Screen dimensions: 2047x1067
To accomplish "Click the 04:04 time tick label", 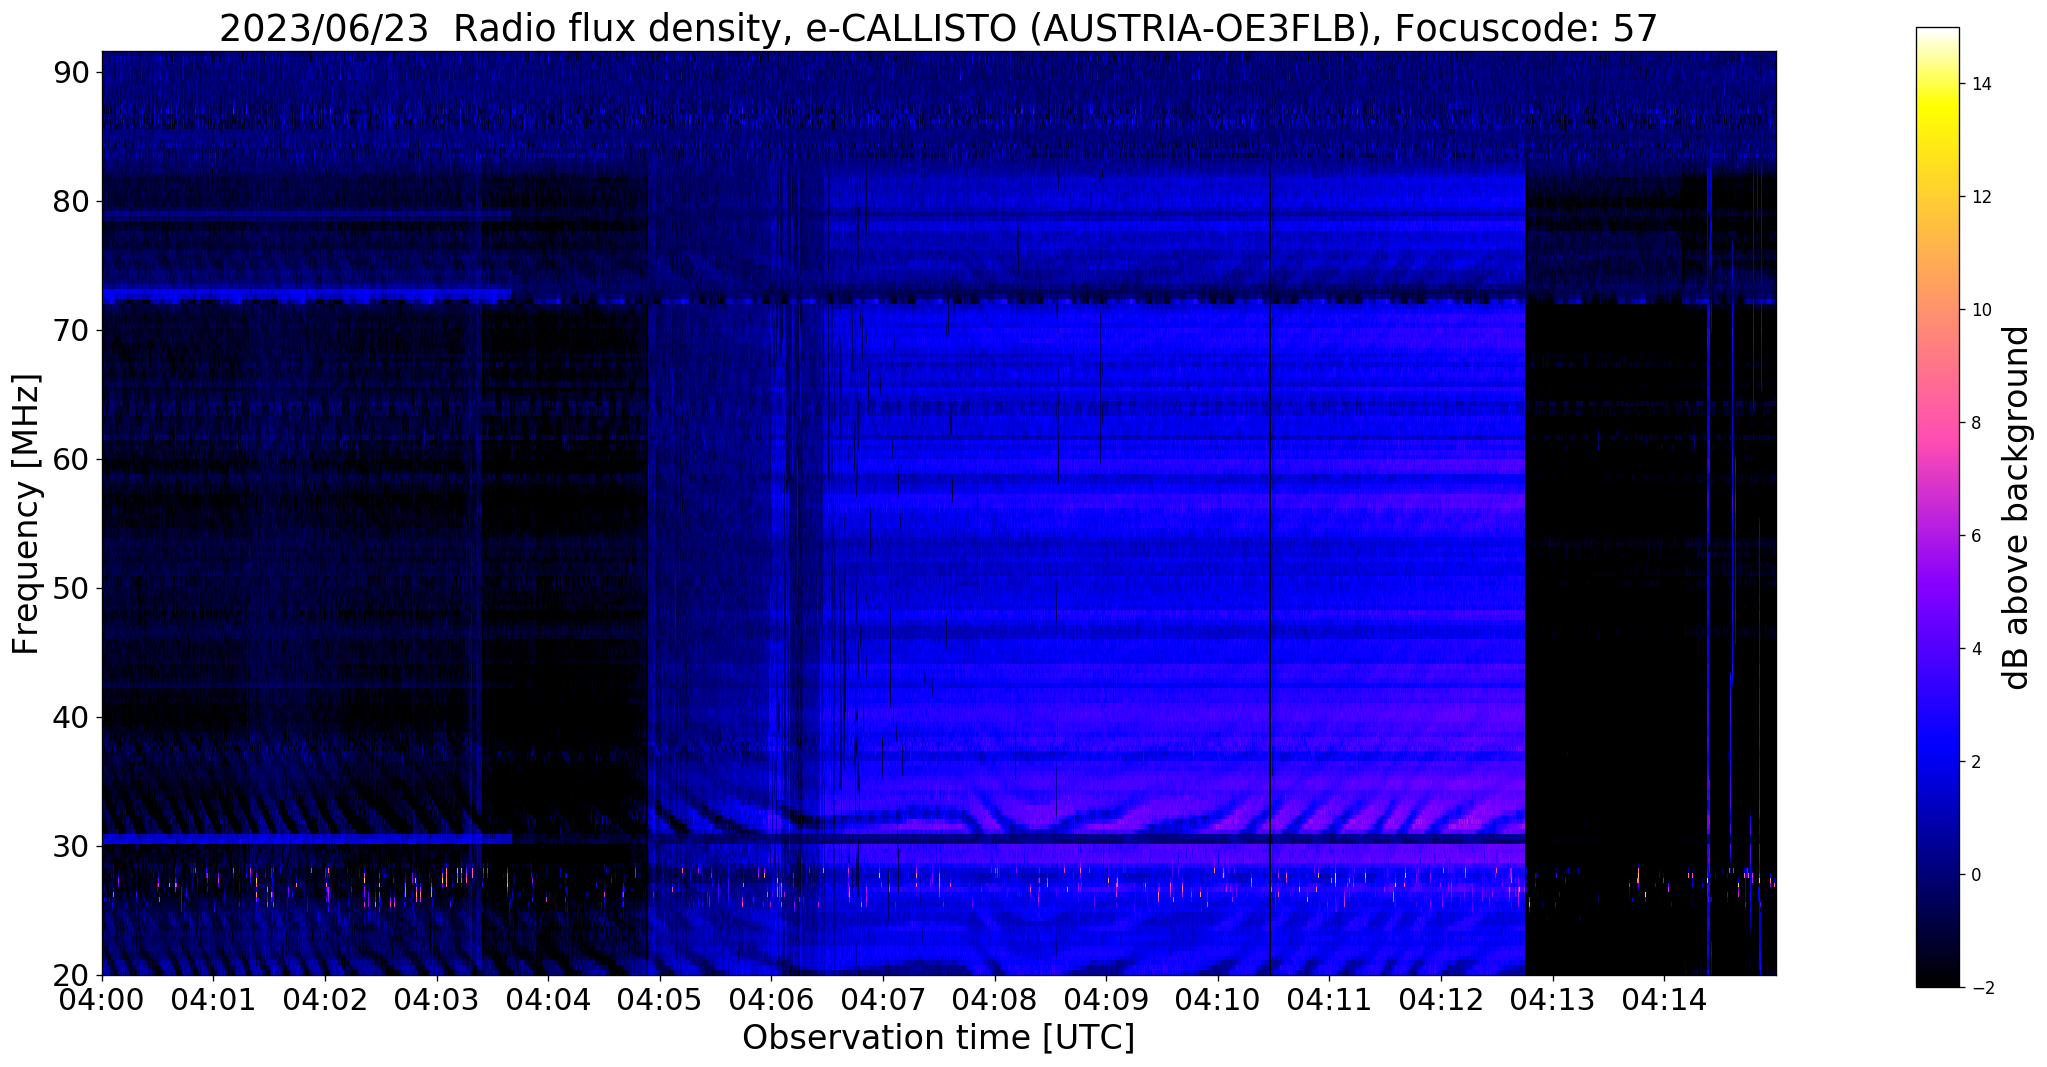I will [548, 999].
